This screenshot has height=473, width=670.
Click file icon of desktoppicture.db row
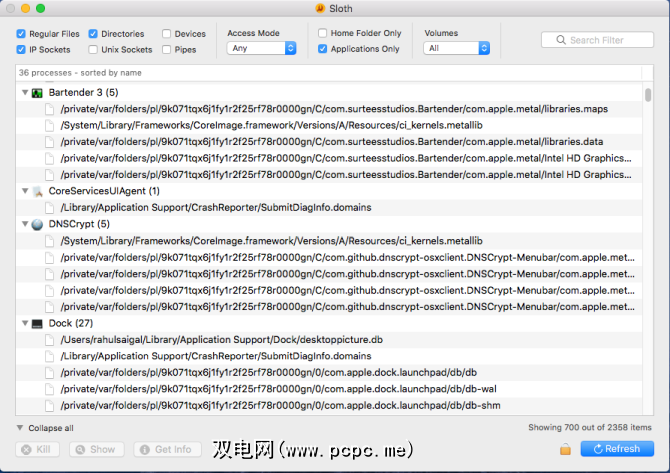click(50, 340)
